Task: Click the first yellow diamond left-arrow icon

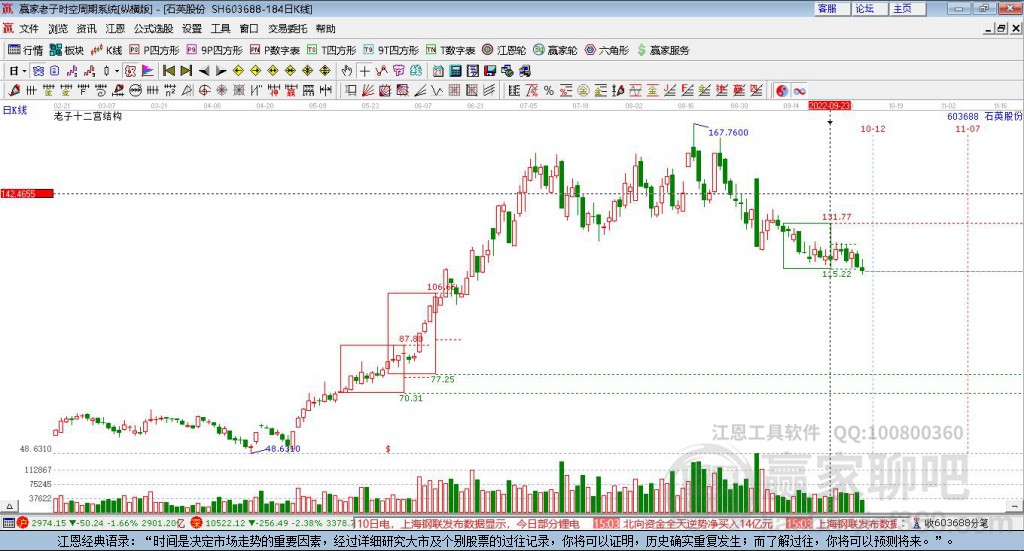Action: [x=238, y=71]
